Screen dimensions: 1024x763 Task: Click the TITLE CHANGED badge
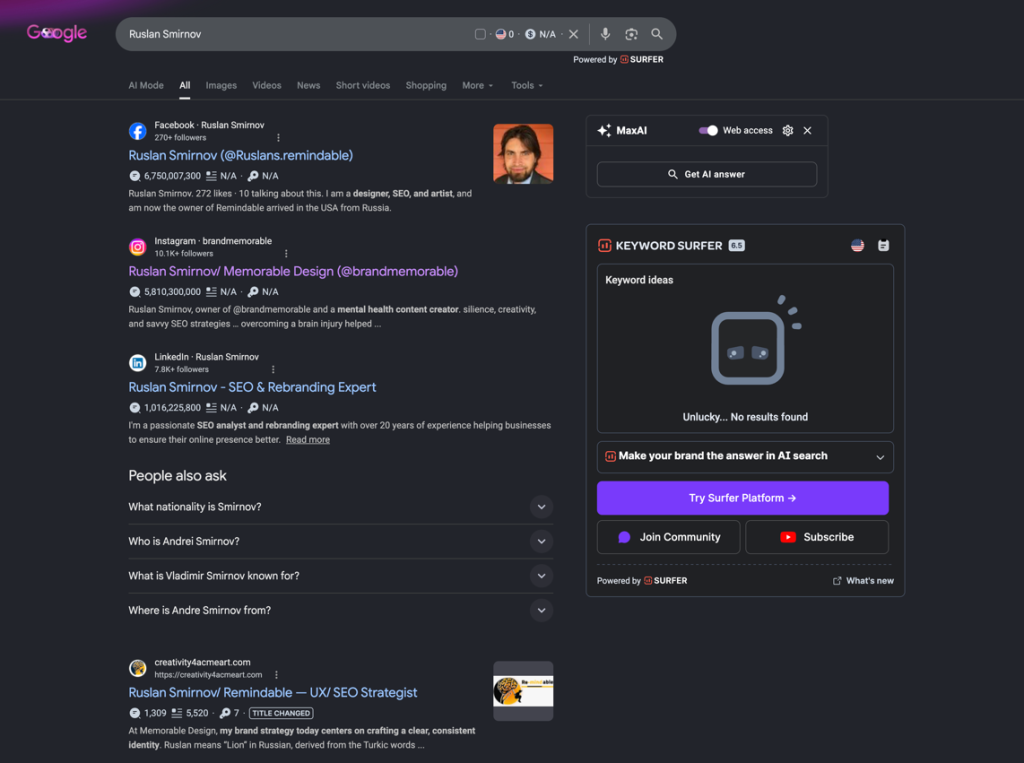click(x=281, y=713)
